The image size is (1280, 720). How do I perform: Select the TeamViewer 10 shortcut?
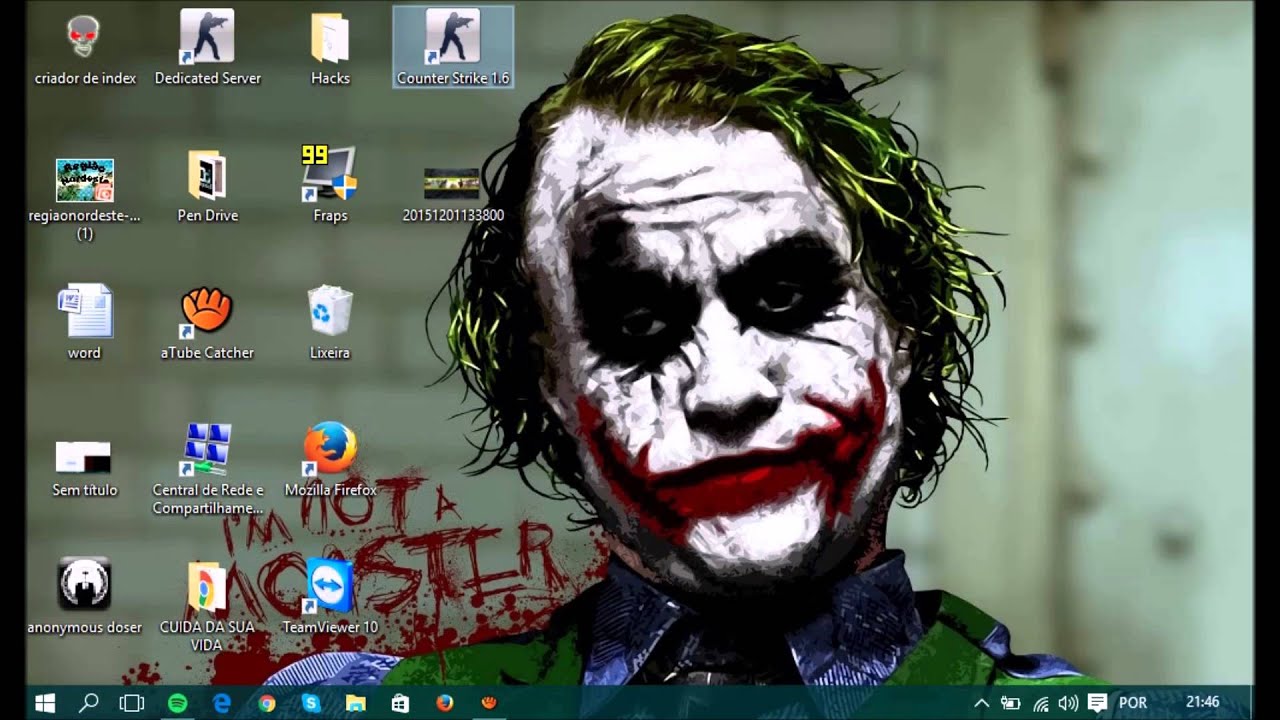(x=330, y=597)
